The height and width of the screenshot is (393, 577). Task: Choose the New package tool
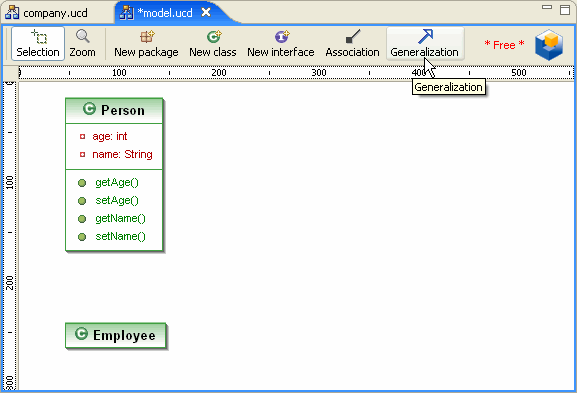click(x=146, y=43)
